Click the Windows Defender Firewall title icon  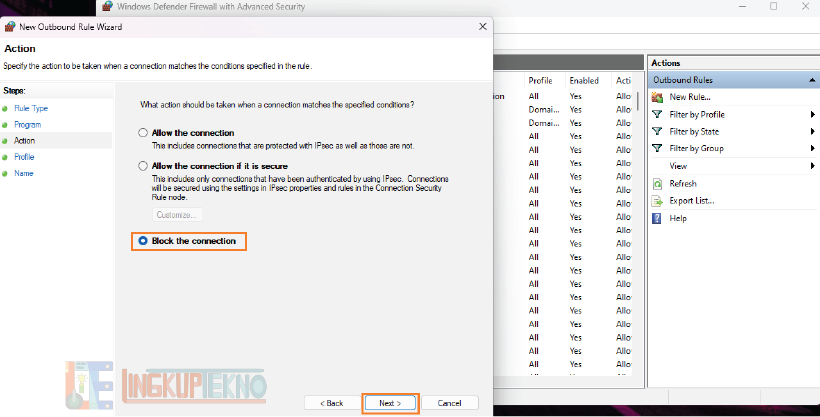107,6
